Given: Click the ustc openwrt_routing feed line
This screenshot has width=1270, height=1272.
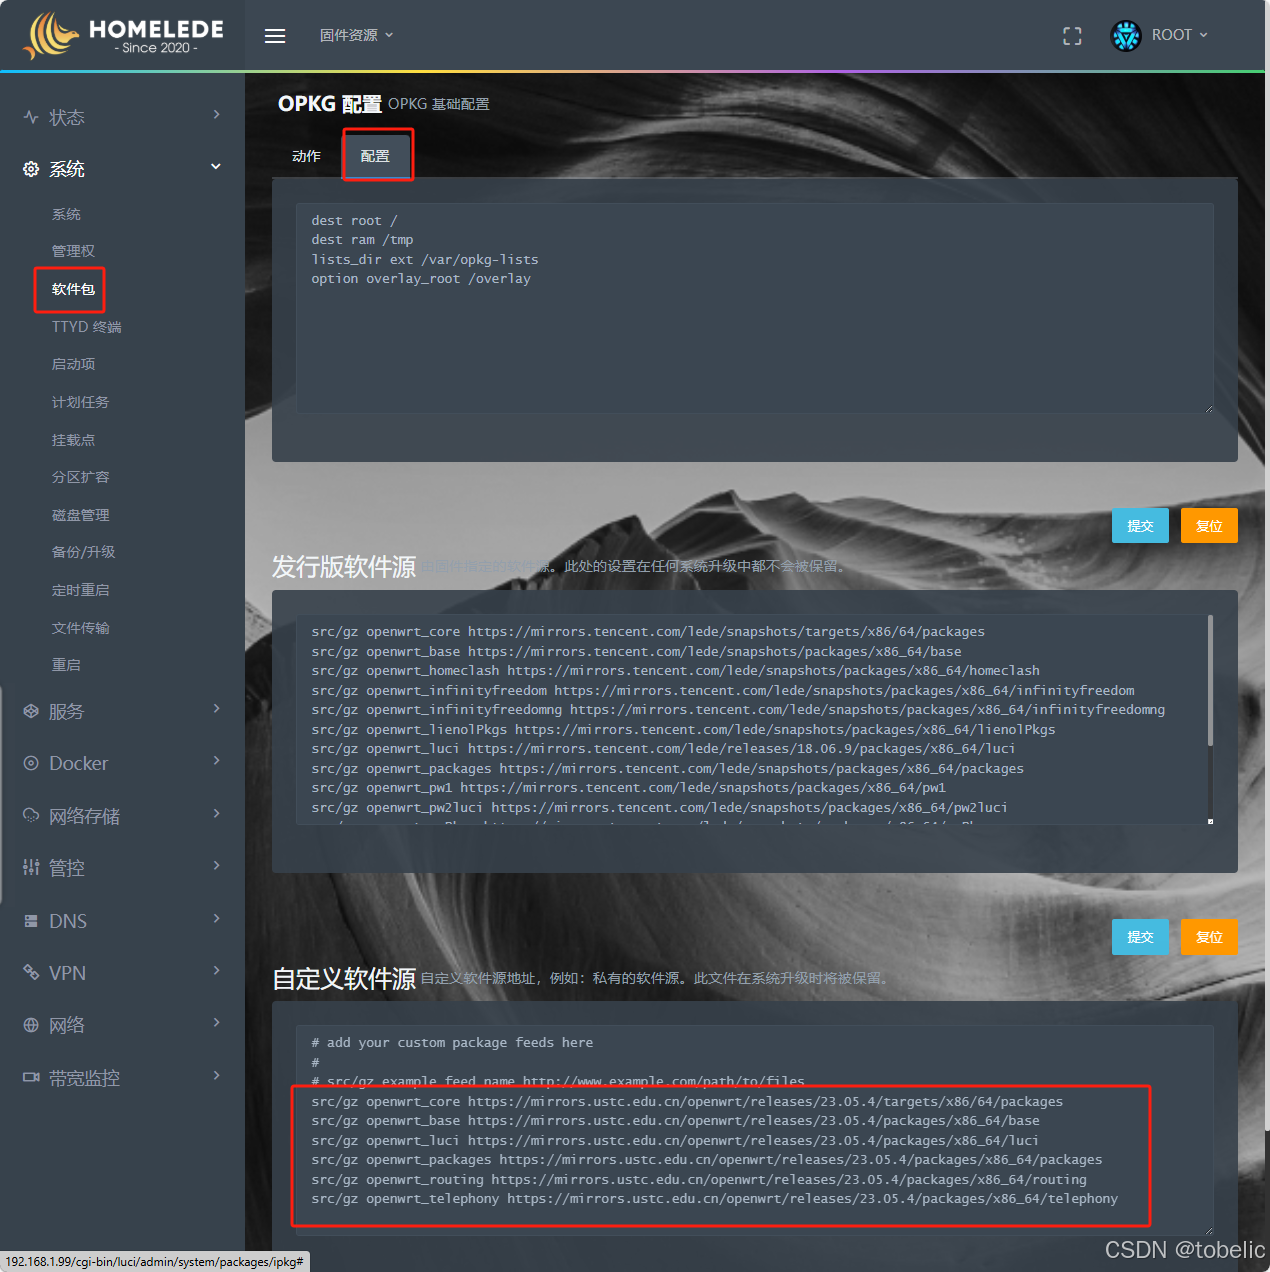Looking at the screenshot, I should pos(699,1180).
